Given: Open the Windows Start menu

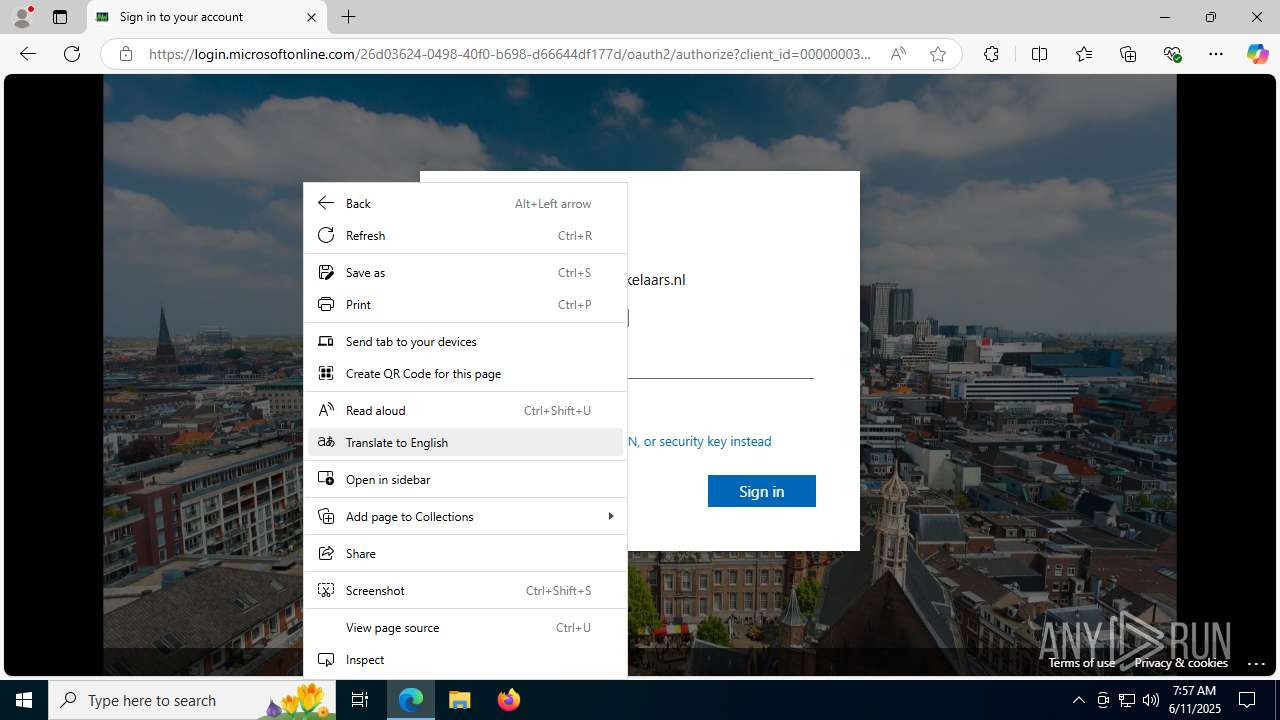Looking at the screenshot, I should click(24, 700).
